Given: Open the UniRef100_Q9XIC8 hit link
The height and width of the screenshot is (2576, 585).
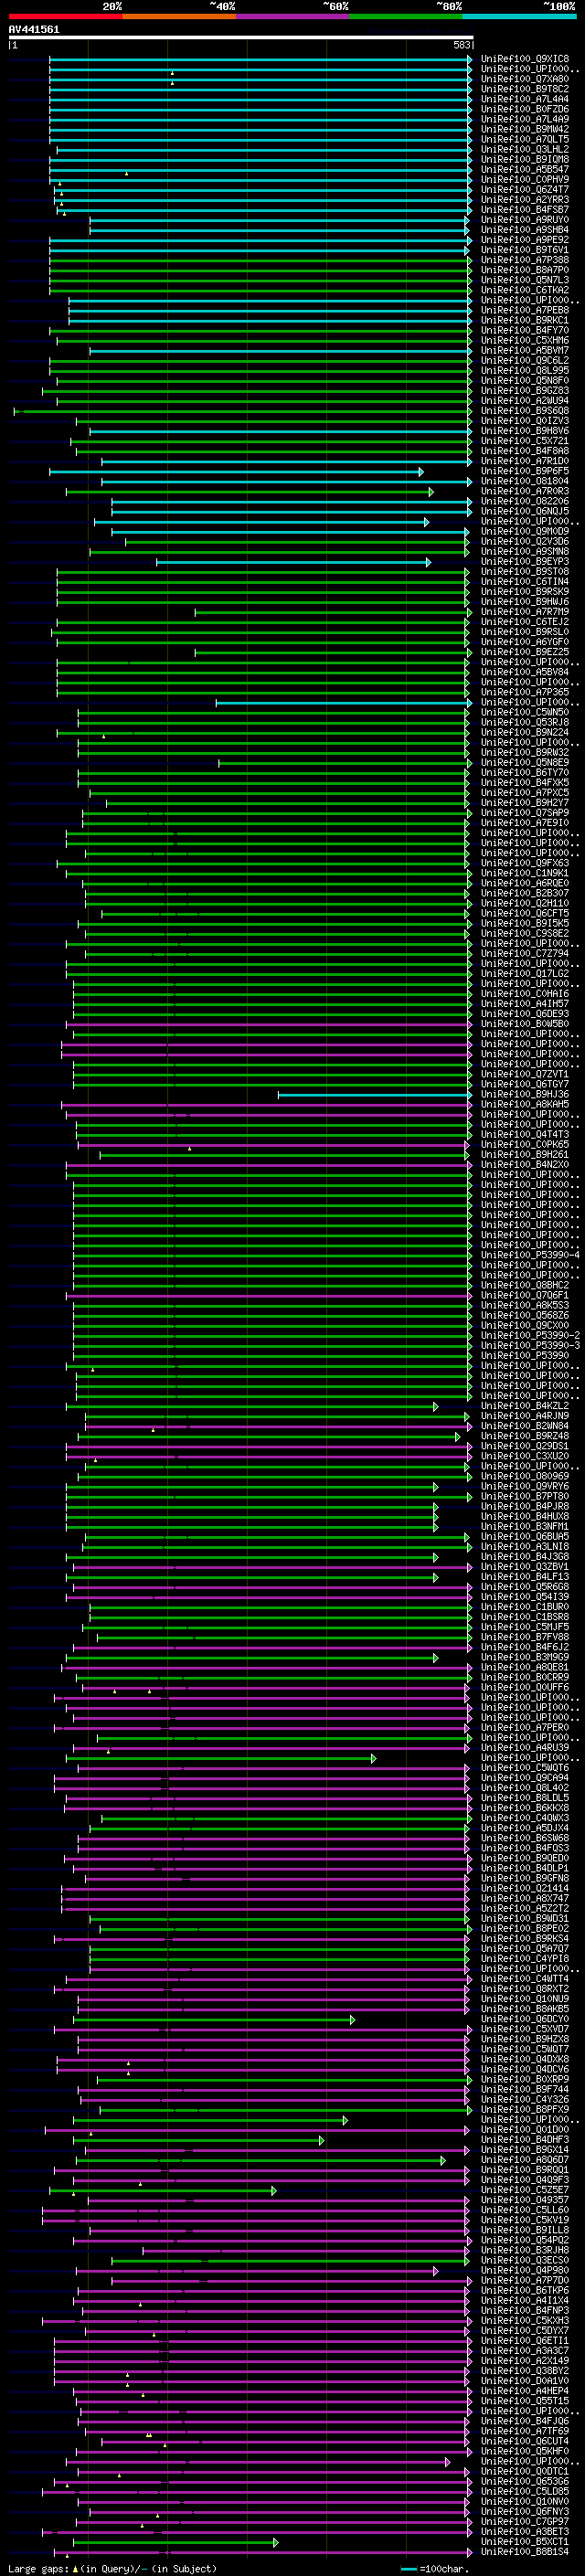Looking at the screenshot, I should click(525, 59).
